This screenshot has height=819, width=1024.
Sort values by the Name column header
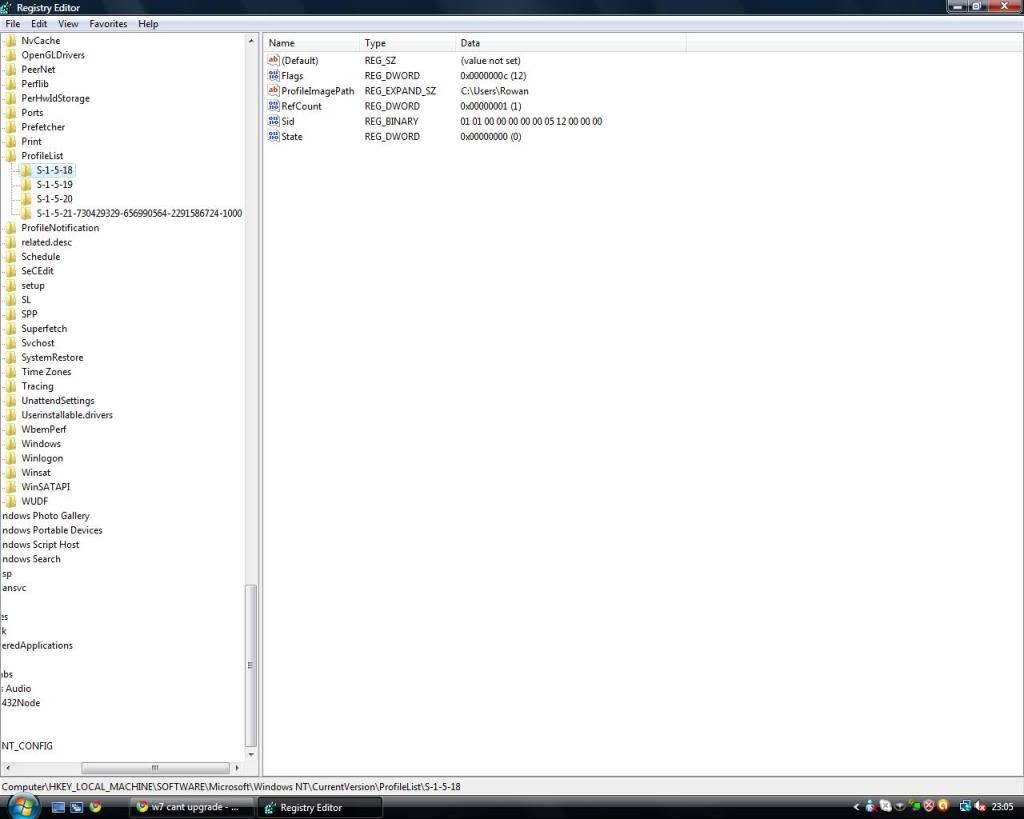[x=312, y=43]
